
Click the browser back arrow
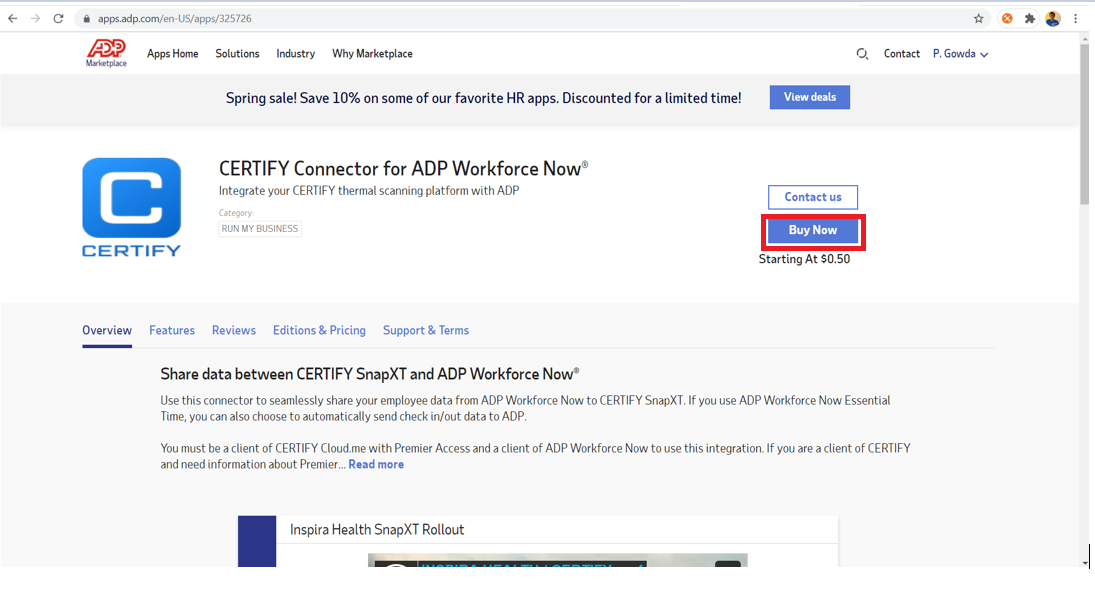pos(13,19)
